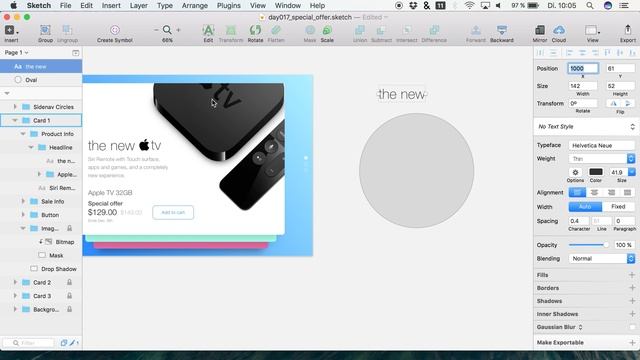
Task: Open the File menu
Action: (65, 6)
